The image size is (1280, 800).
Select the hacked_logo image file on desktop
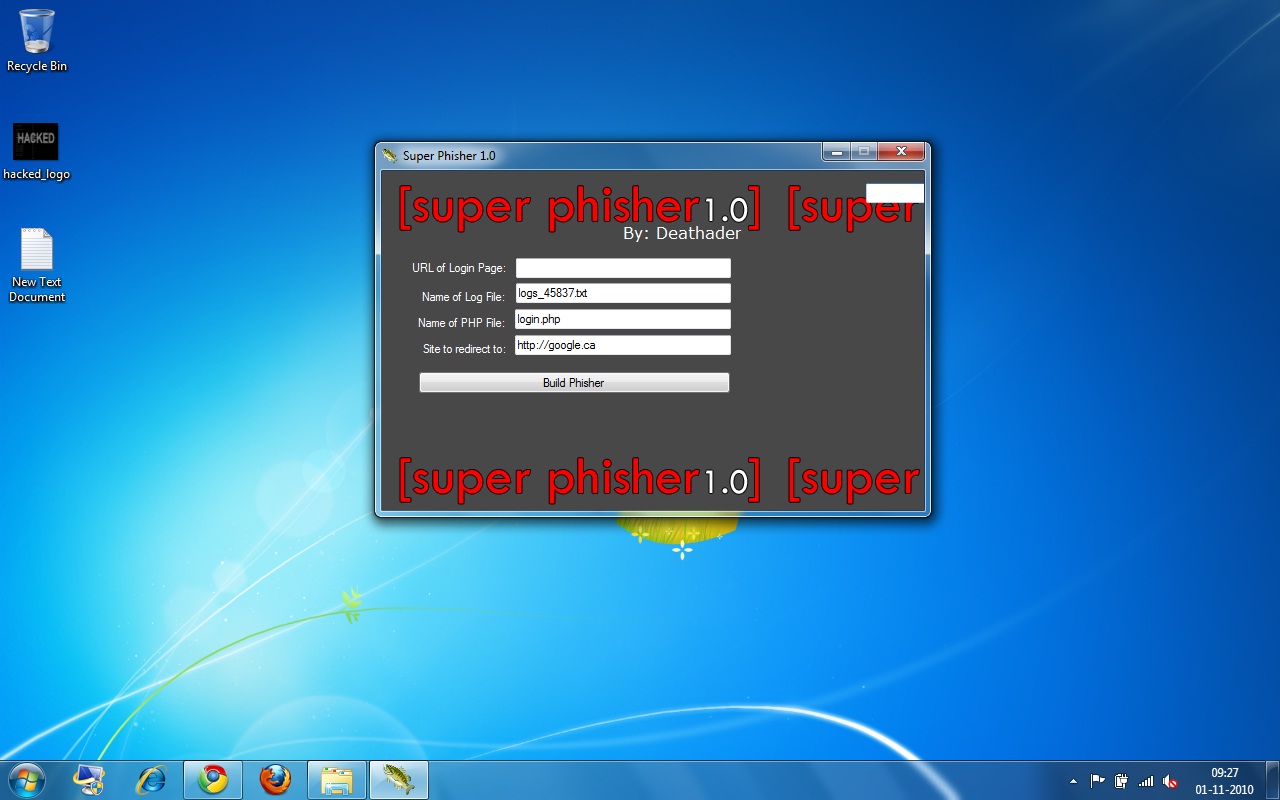36,151
